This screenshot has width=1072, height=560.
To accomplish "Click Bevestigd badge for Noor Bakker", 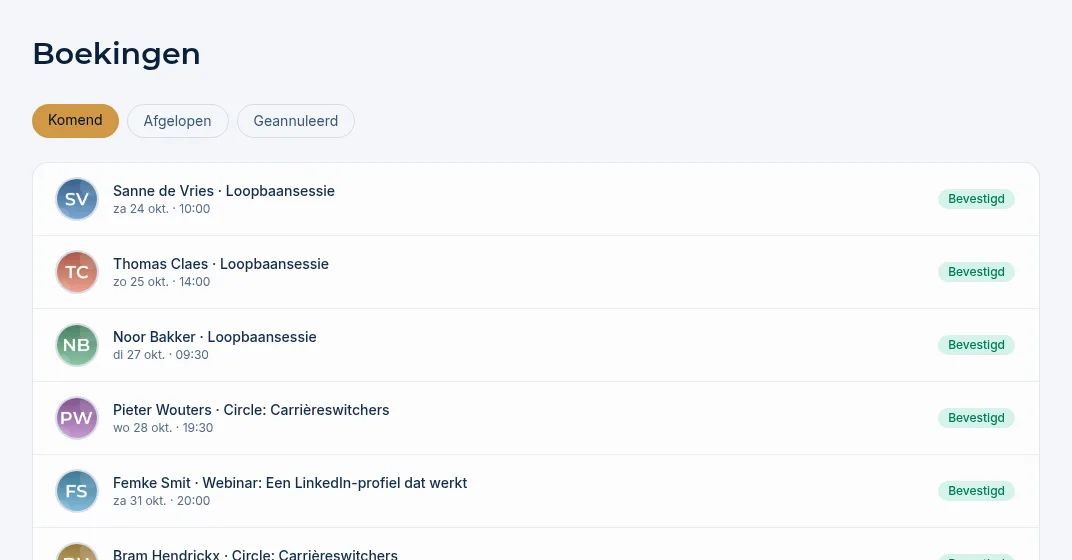I will click(976, 345).
